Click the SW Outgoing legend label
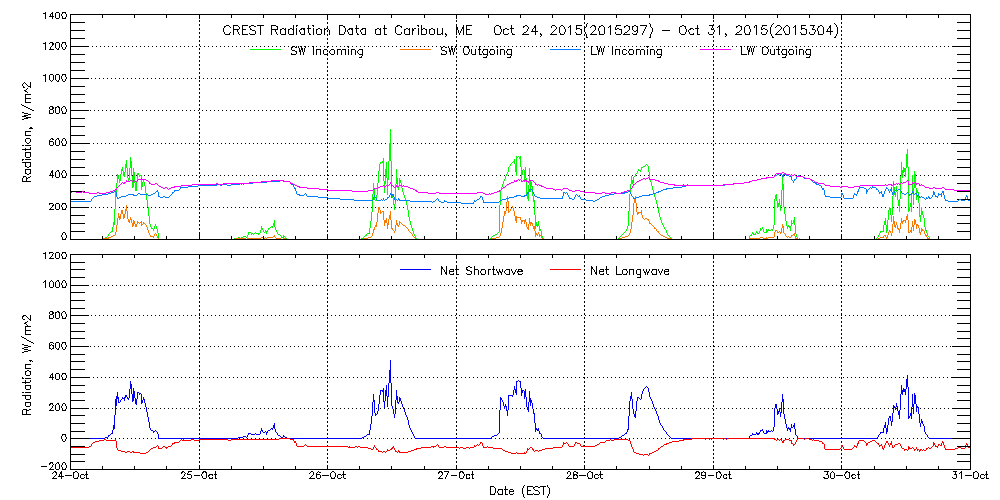1000x500 pixels. [476, 51]
